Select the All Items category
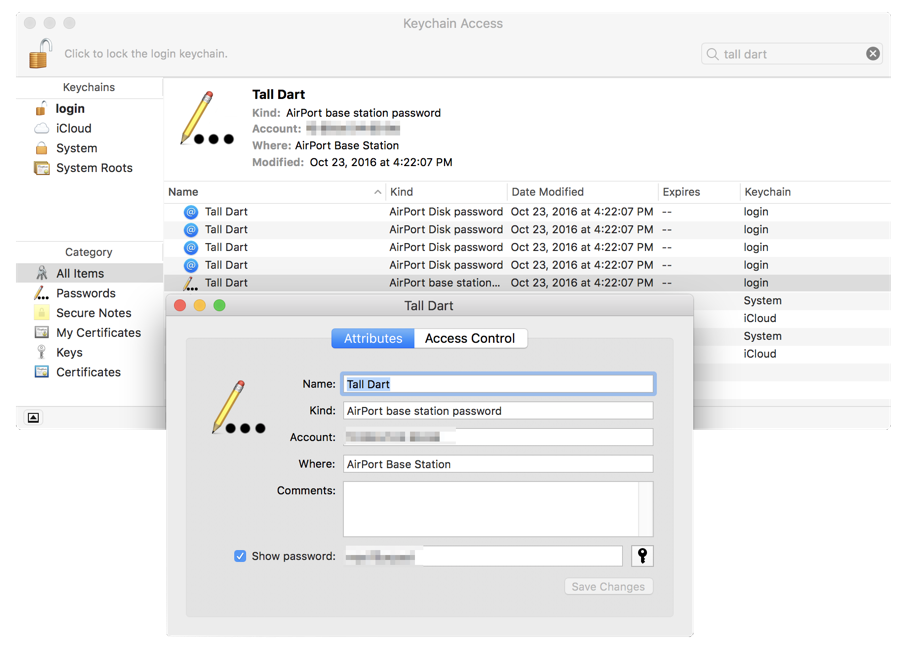 (89, 273)
